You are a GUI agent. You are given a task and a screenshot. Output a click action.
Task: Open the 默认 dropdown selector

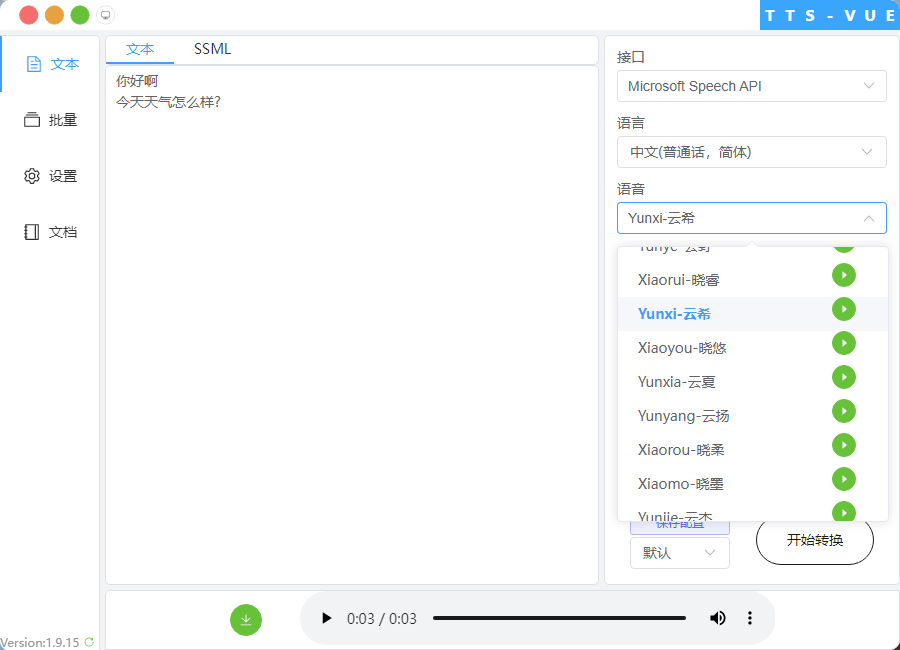(x=679, y=552)
